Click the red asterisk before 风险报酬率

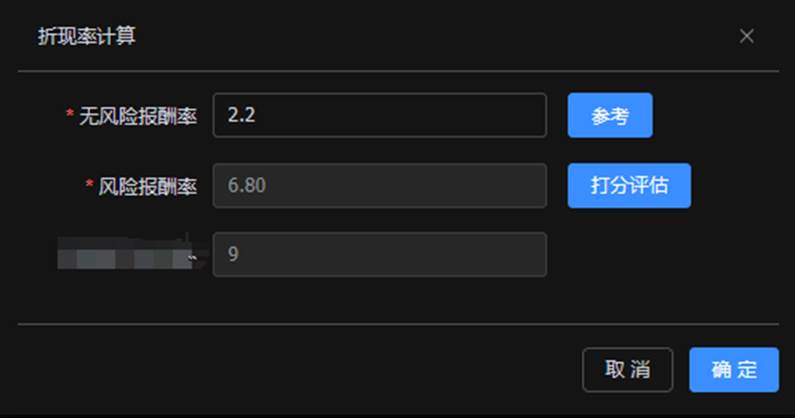point(90,186)
